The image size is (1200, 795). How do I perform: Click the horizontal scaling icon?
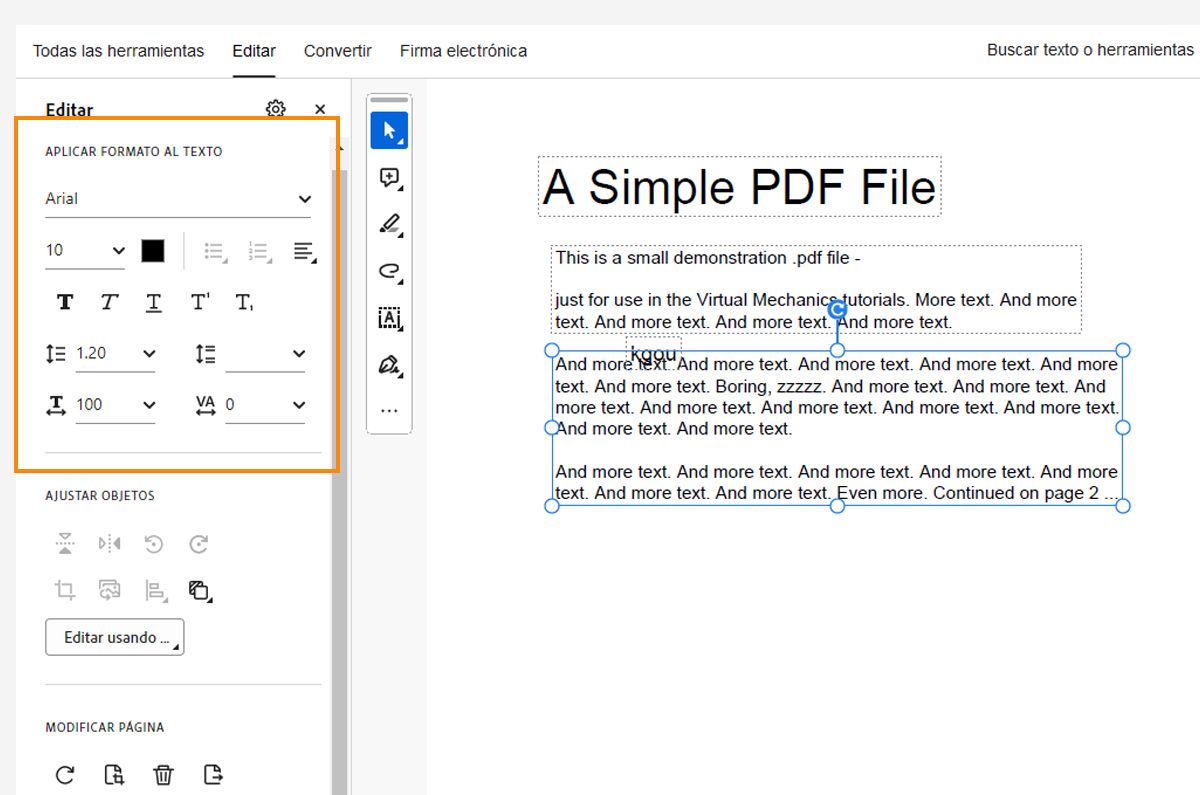coord(56,405)
